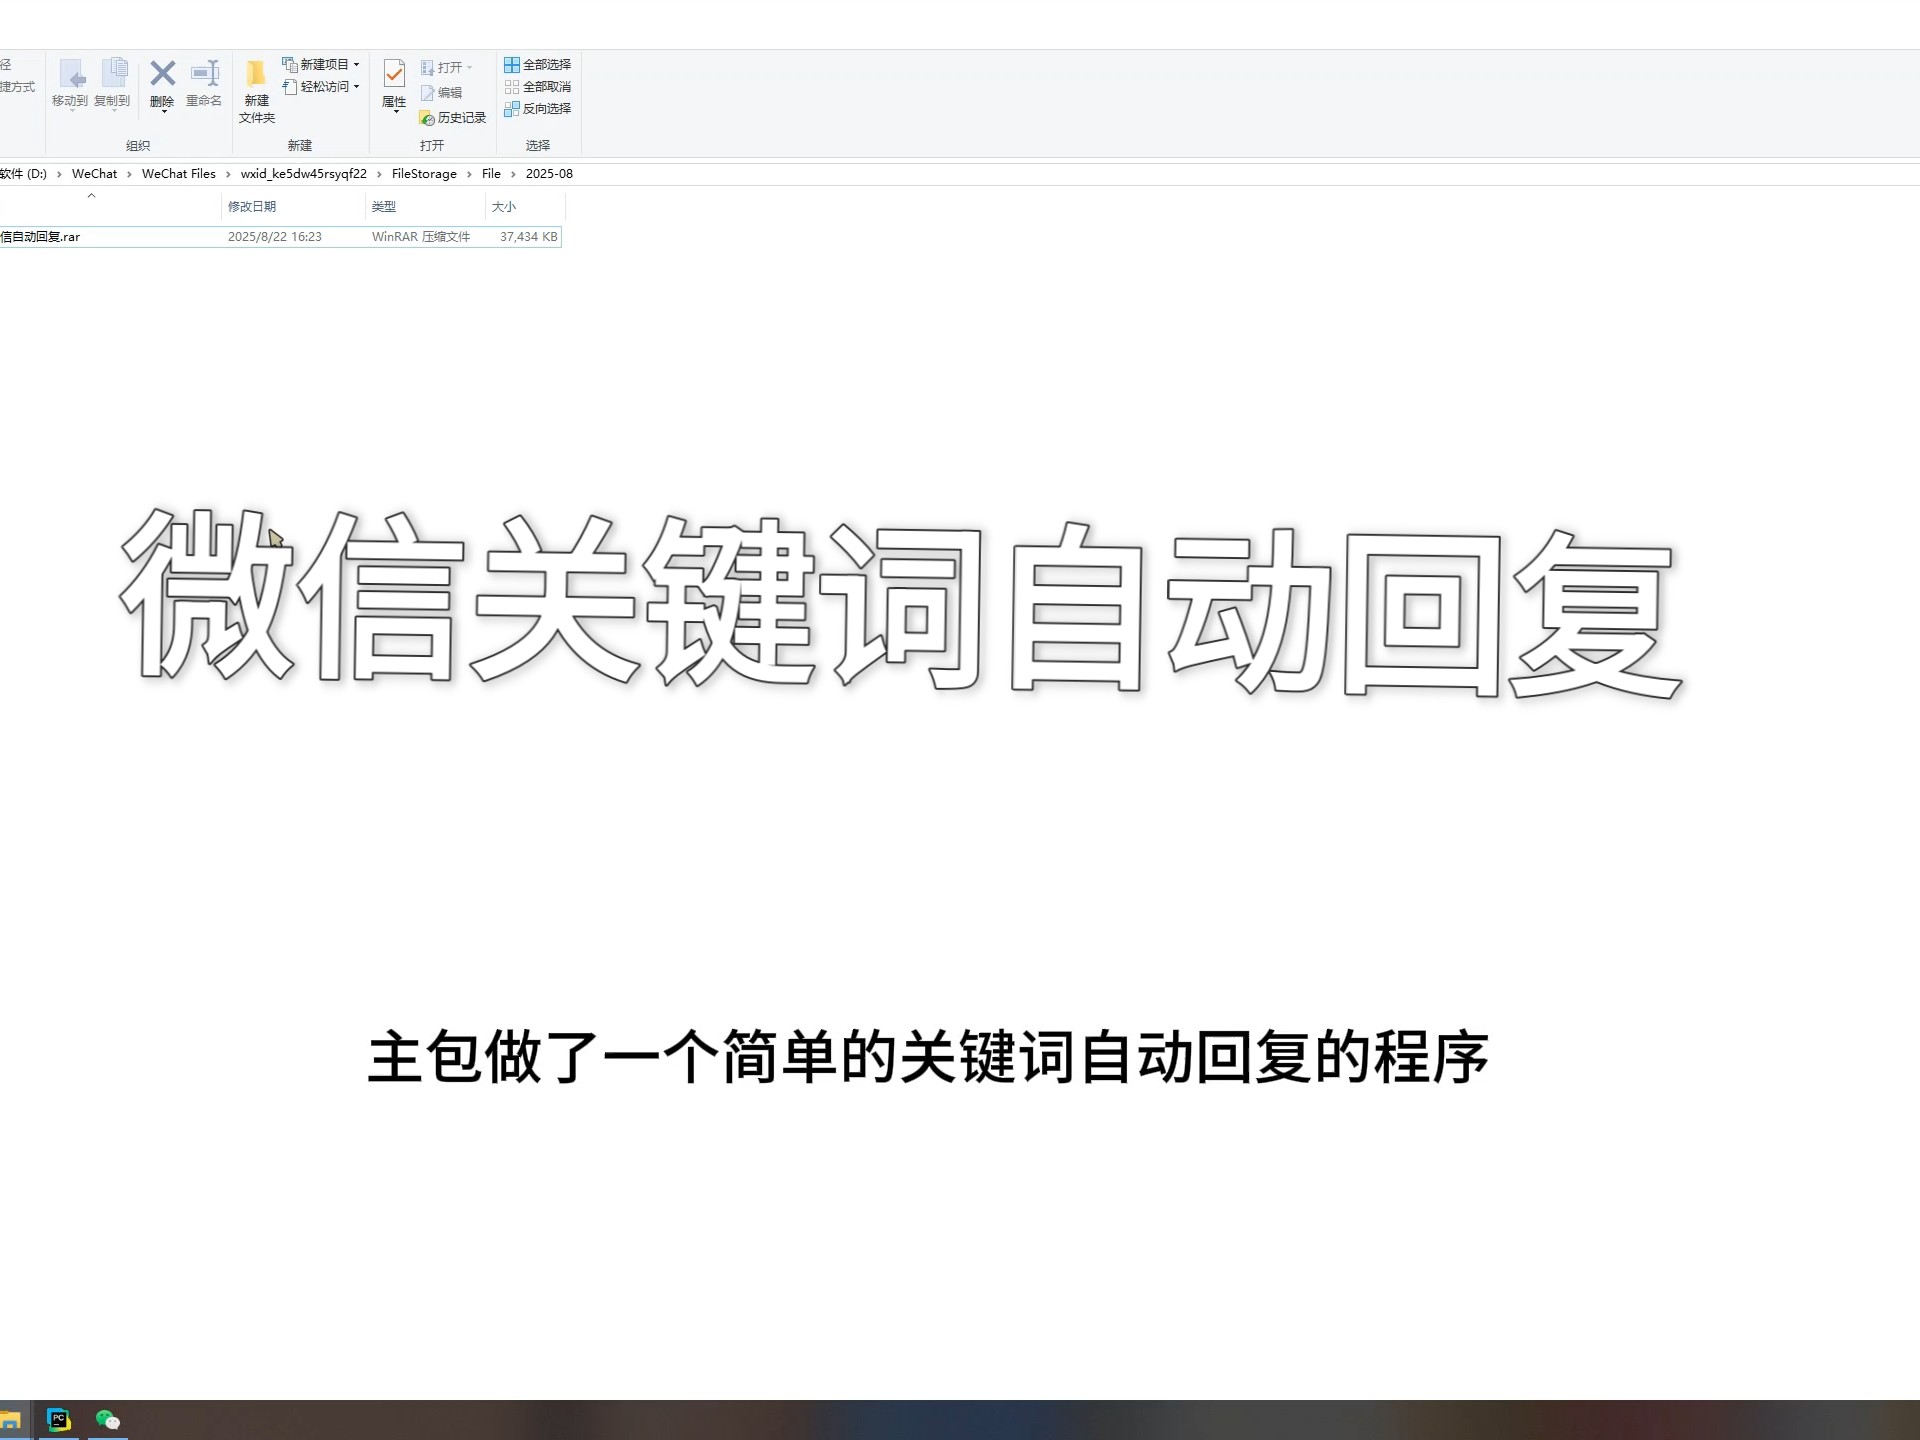The height and width of the screenshot is (1440, 1920).
Task: Expand chevron after WeChat Files breadcrumb
Action: (228, 175)
